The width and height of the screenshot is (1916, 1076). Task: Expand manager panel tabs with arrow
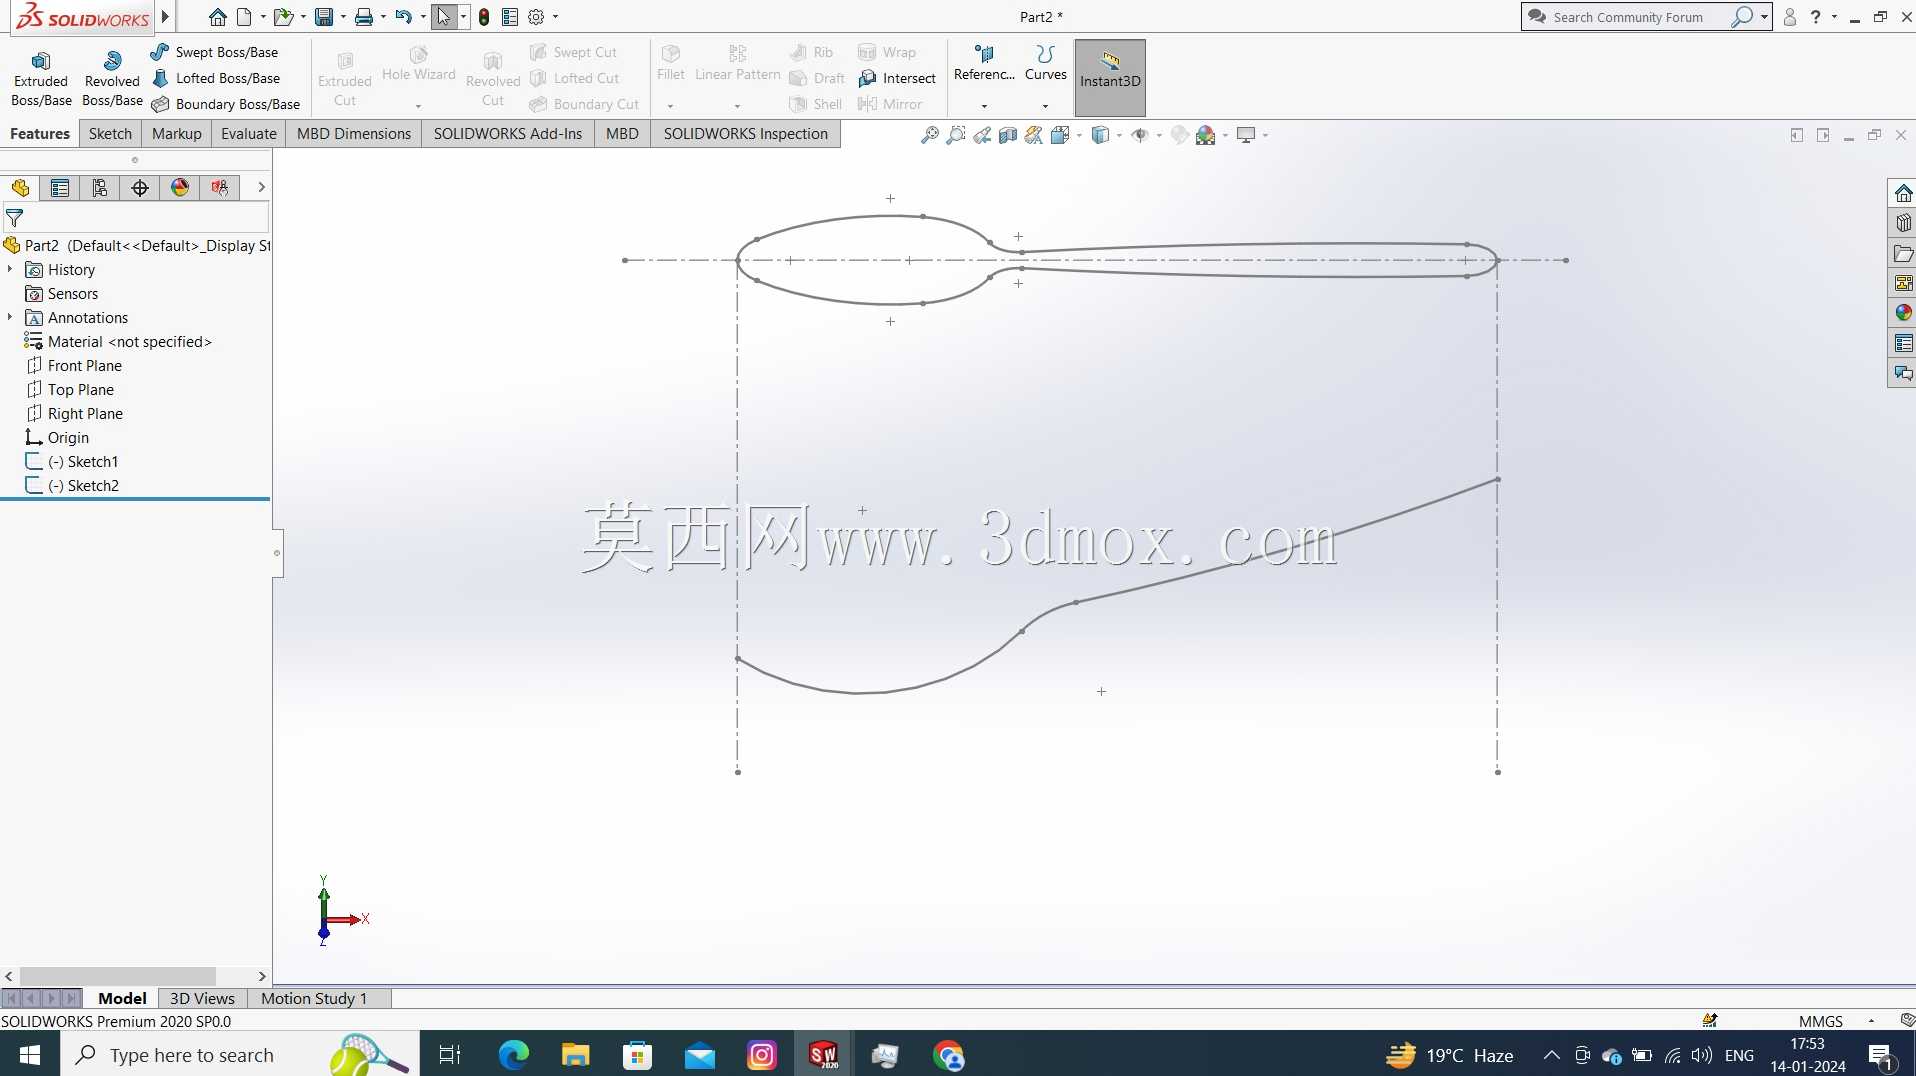261,187
